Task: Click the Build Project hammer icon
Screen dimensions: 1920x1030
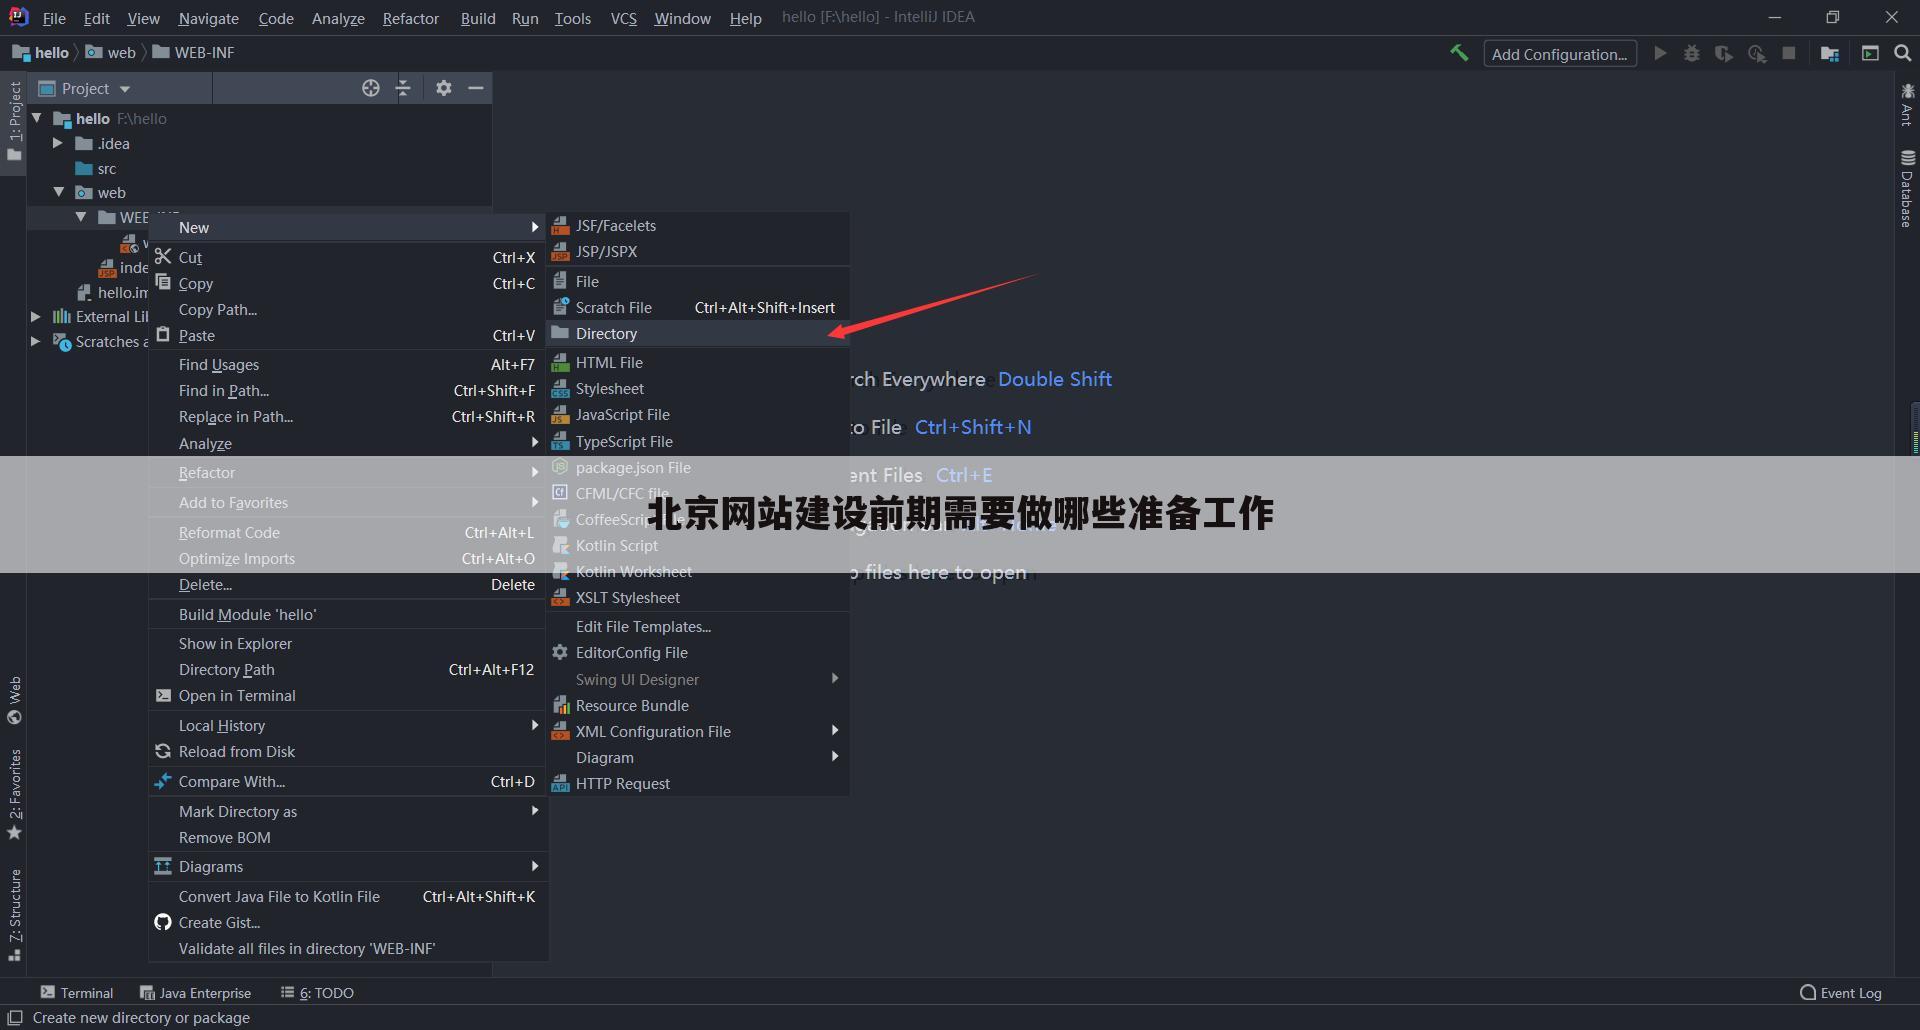Action: pos(1459,53)
